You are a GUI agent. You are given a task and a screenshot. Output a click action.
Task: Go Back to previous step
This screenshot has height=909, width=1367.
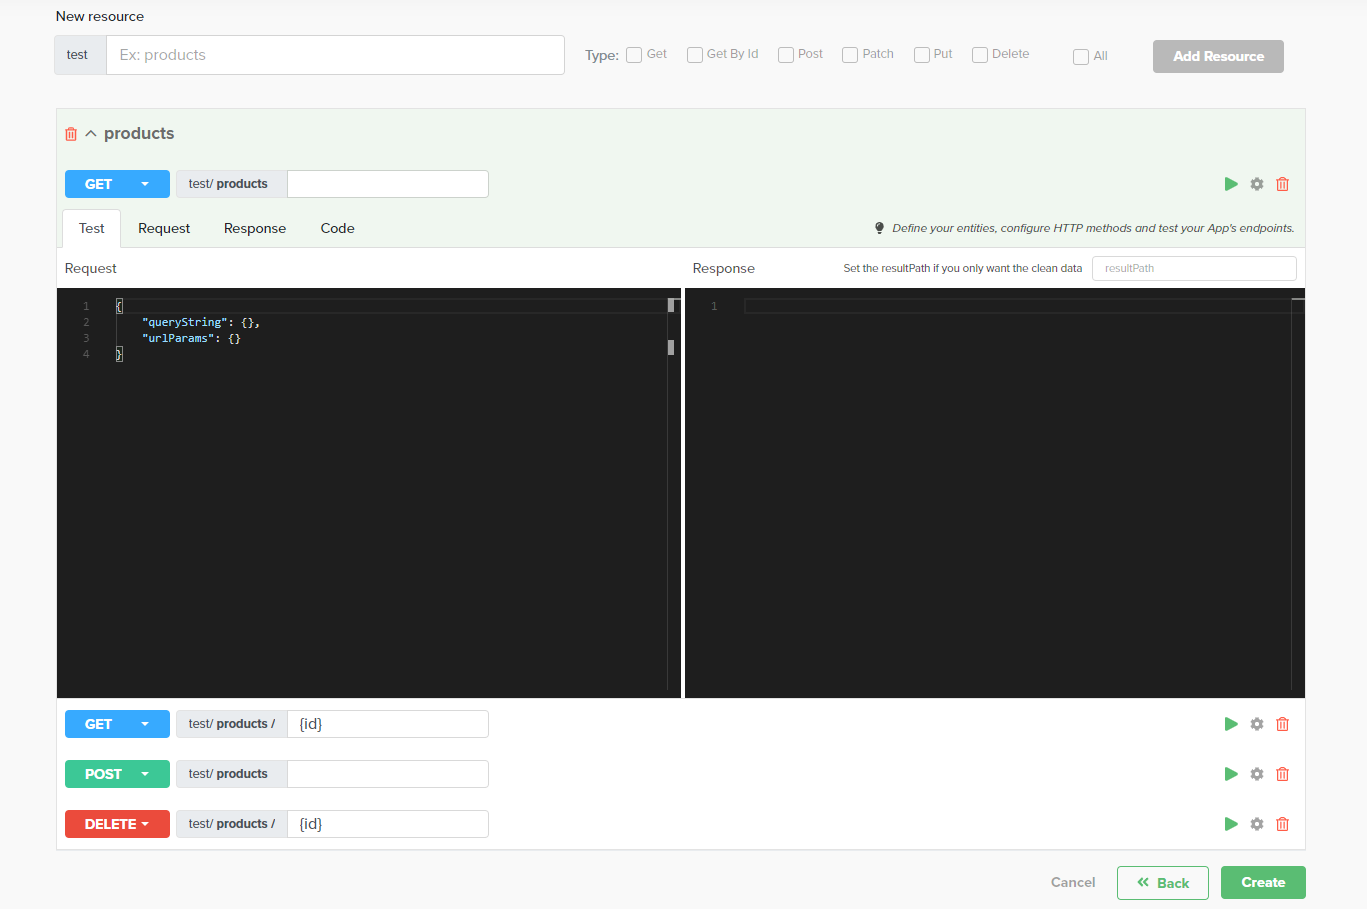coord(1163,883)
